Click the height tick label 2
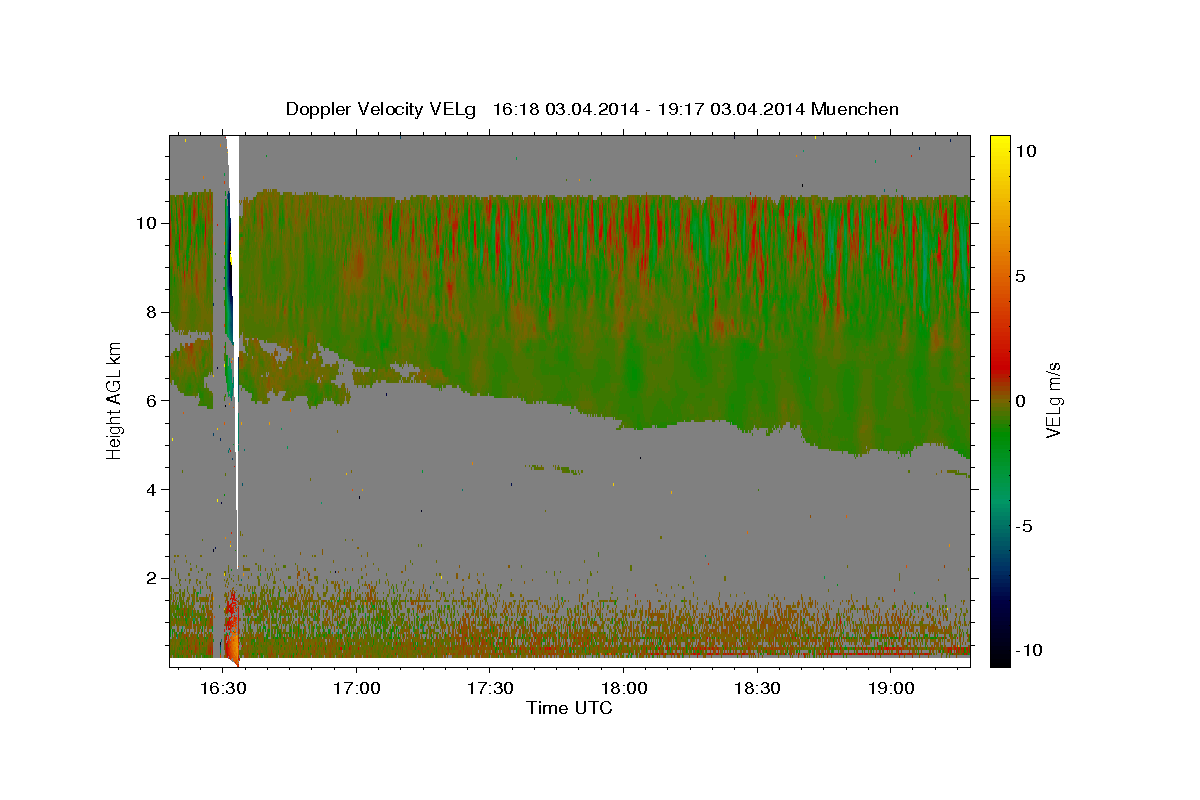Viewport: 1200px width, 800px height. [152, 578]
